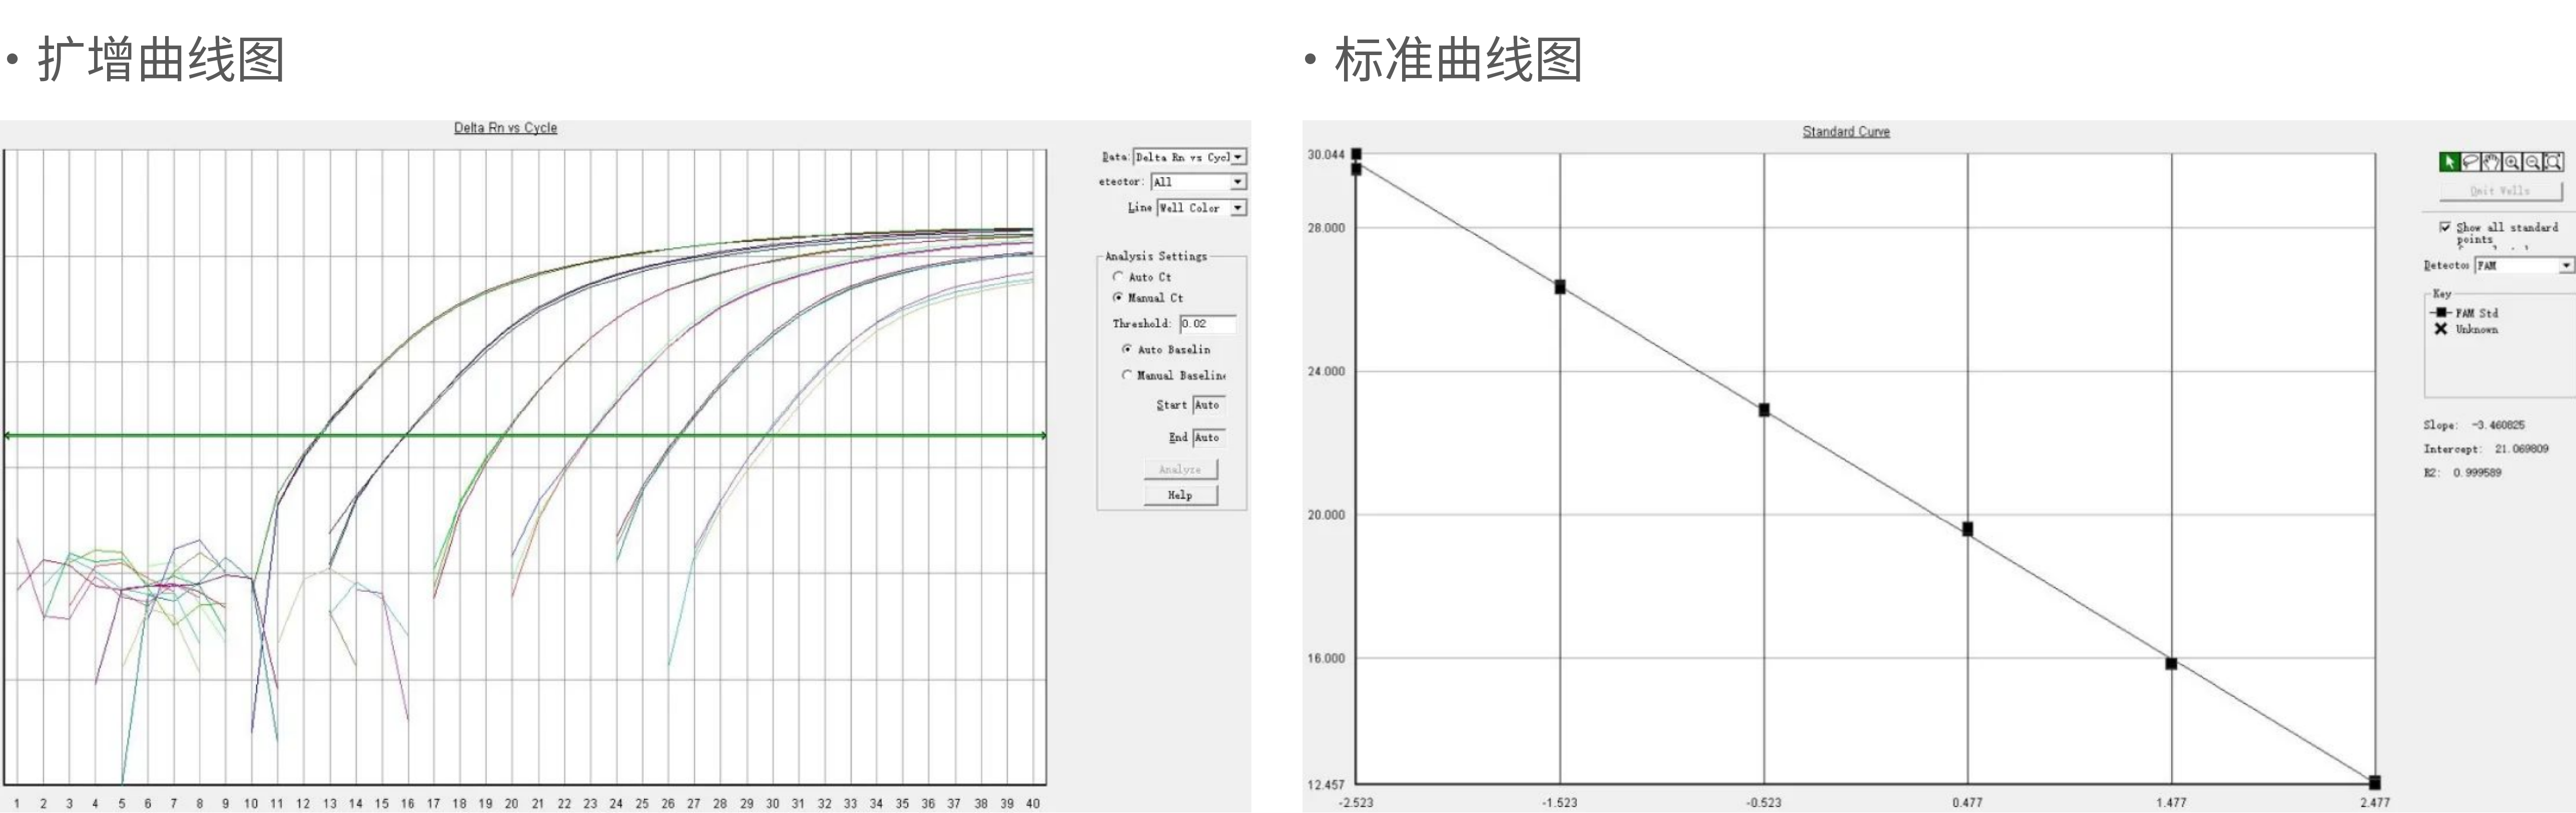Select the lasso selection tool
Screen dimensions: 2576x813
[2470, 162]
